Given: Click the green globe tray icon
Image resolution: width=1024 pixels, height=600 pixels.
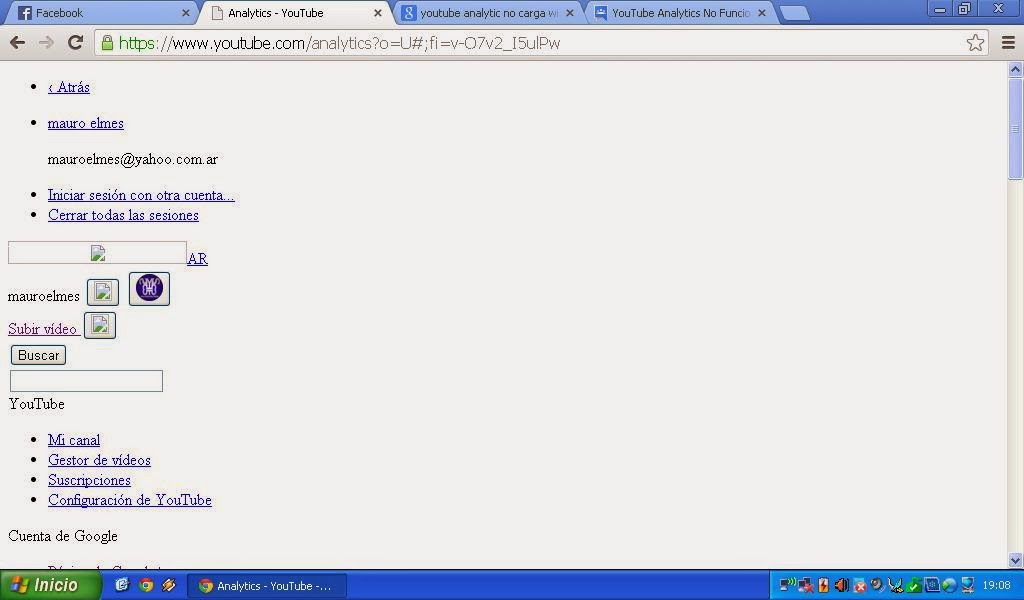Looking at the screenshot, I should click(x=950, y=585).
